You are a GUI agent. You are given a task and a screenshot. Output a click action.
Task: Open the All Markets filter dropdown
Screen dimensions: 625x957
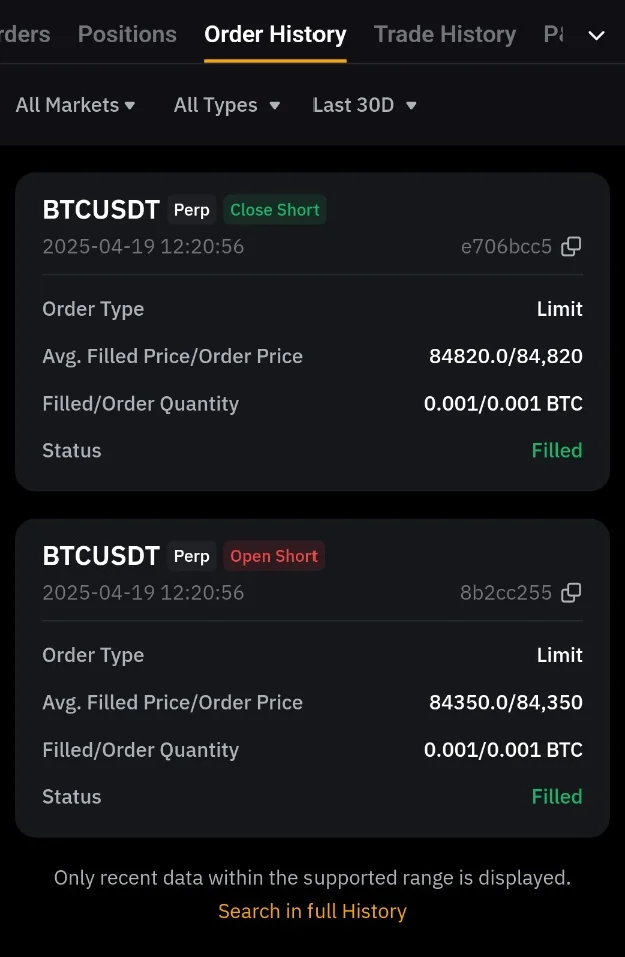75,105
